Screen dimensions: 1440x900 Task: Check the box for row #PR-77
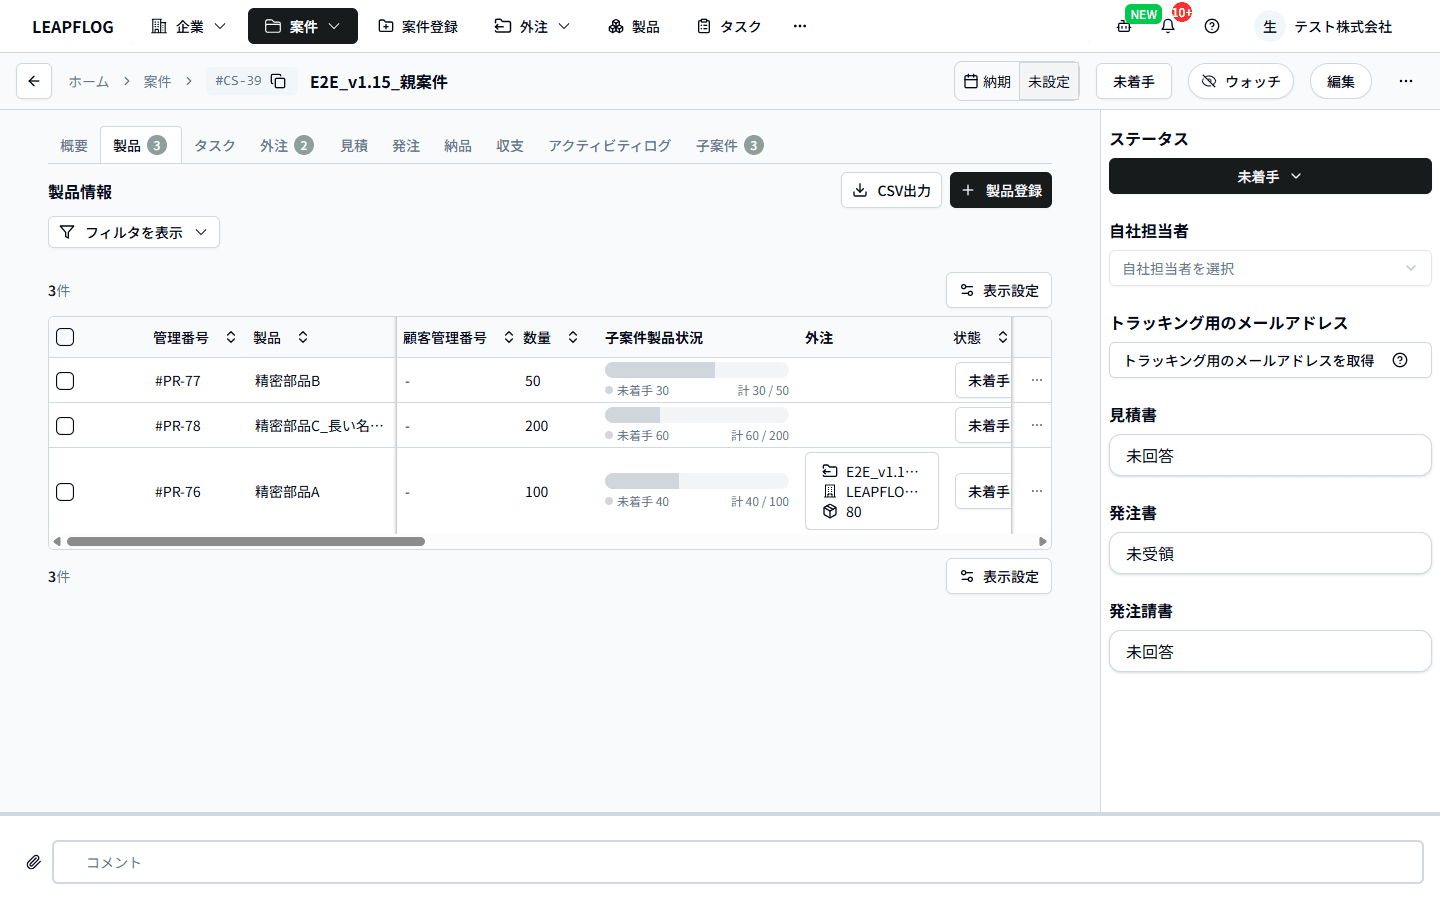pyautogui.click(x=65, y=381)
